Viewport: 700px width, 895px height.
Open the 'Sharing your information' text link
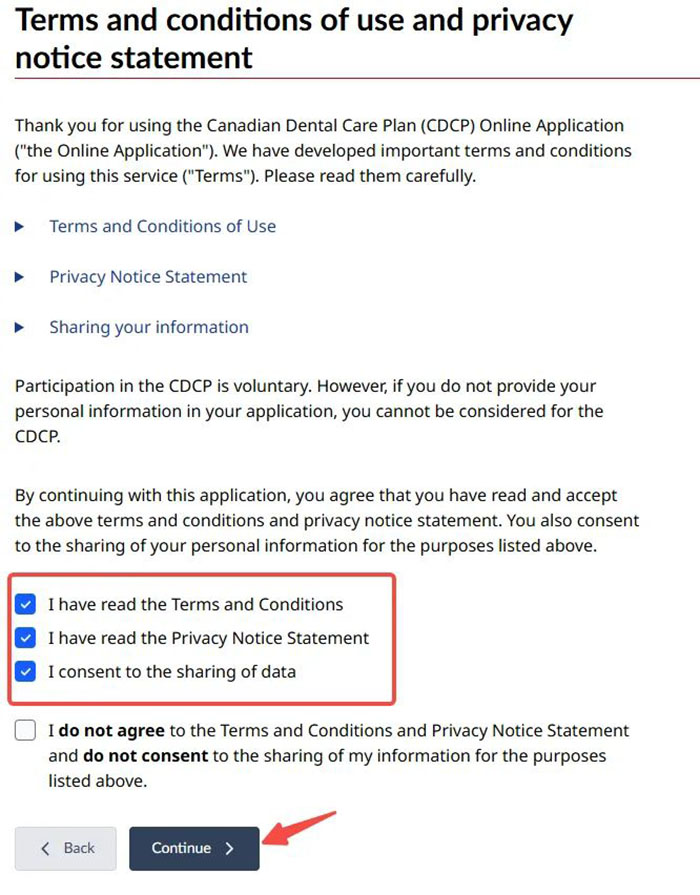point(149,327)
